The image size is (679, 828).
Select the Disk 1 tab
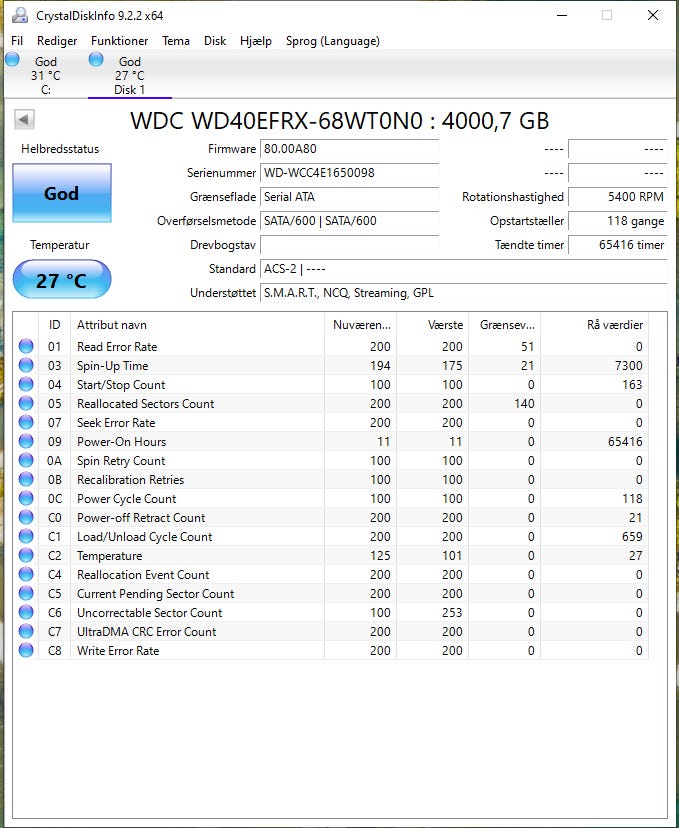[129, 75]
